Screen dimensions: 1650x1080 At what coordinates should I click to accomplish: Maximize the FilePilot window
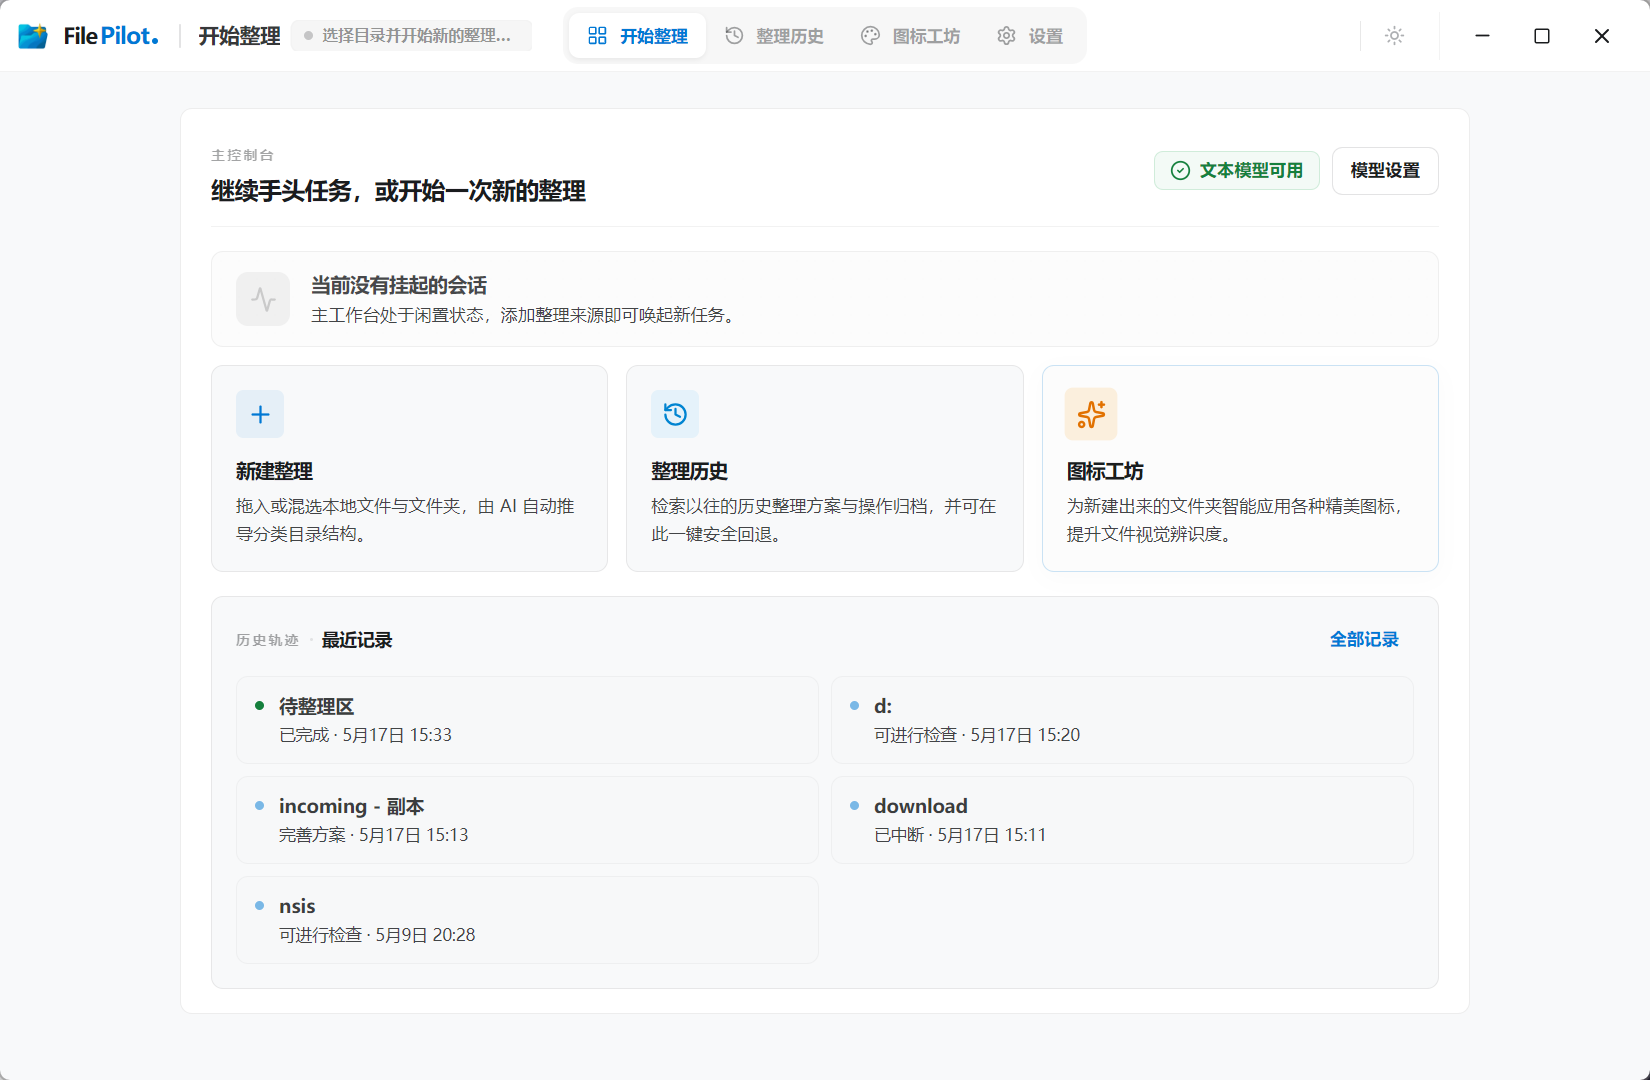(x=1542, y=36)
